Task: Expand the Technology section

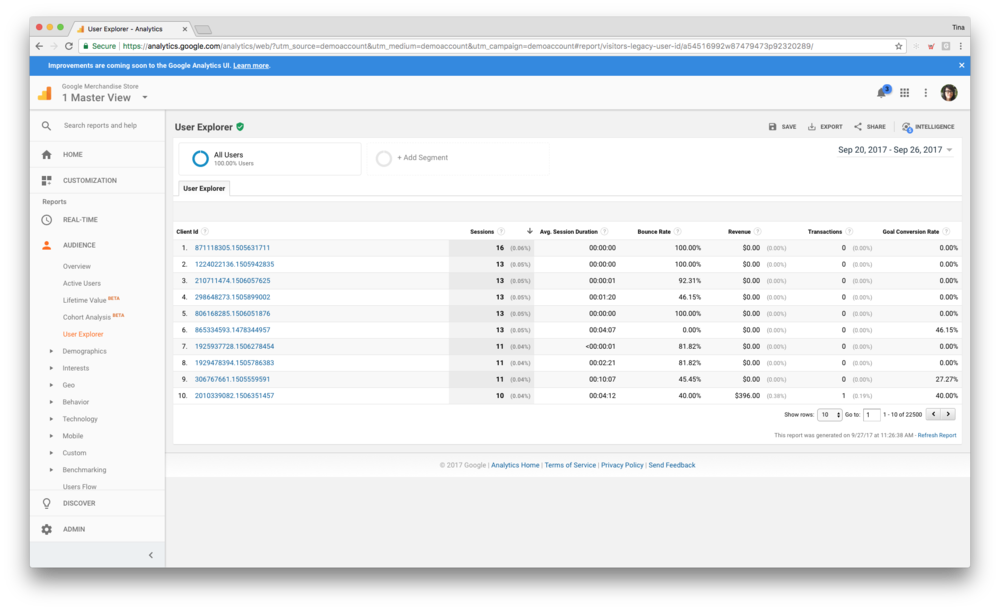Action: 52,419
